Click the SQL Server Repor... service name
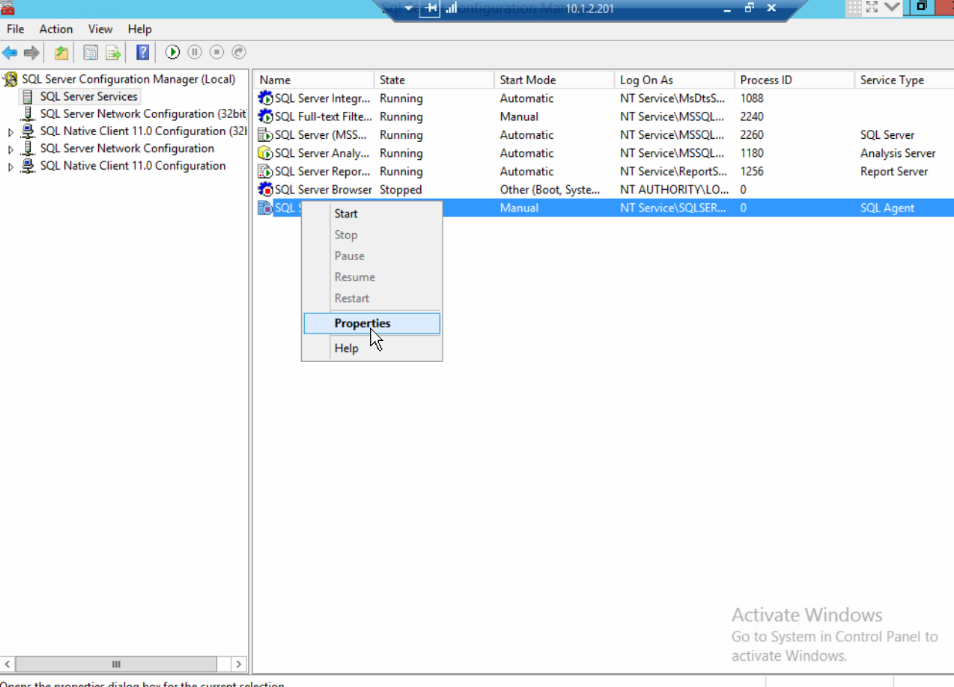This screenshot has width=954, height=687. click(322, 171)
